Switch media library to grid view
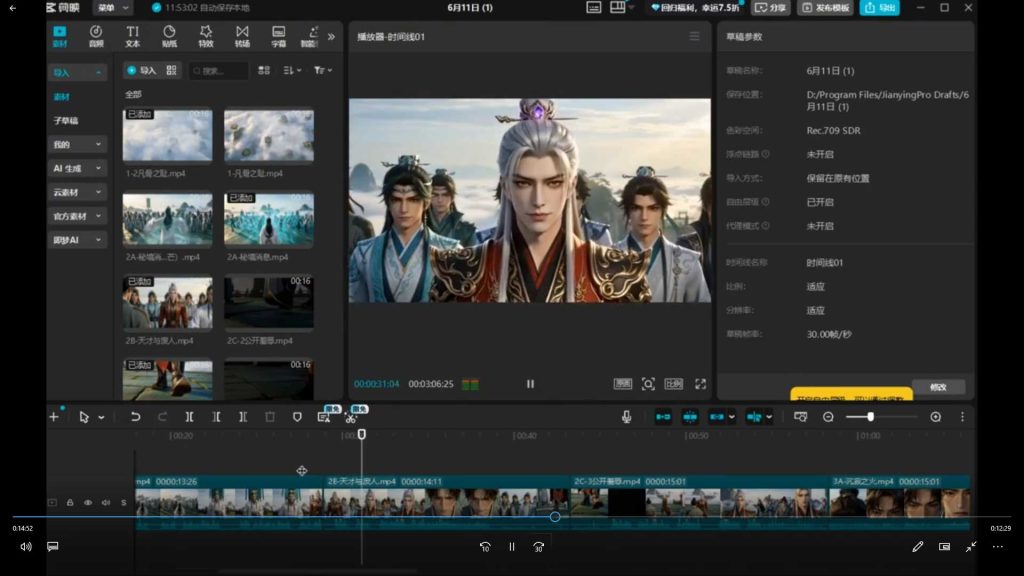1024x576 pixels. (x=264, y=71)
